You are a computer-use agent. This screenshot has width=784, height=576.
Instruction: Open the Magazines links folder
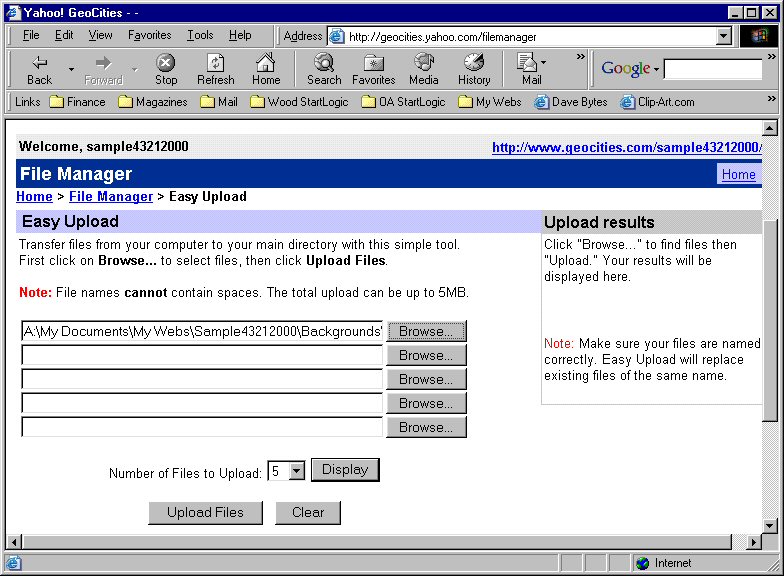click(153, 102)
